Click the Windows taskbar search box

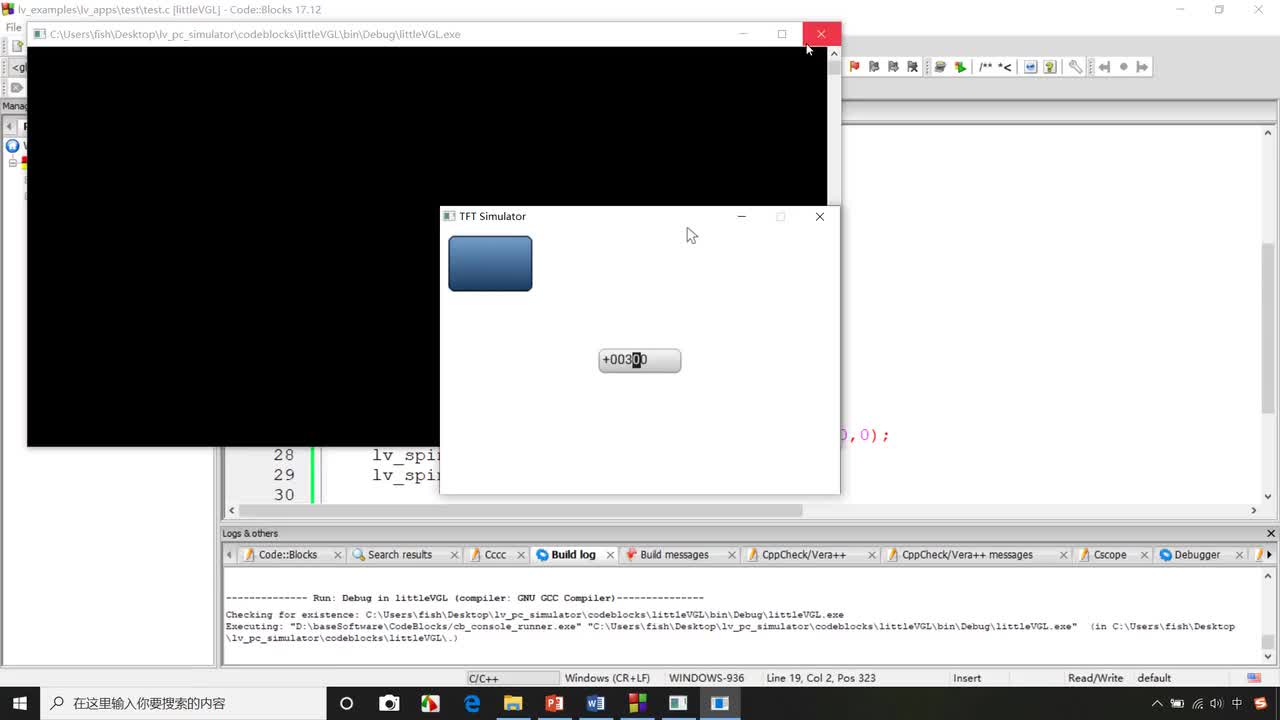(x=182, y=703)
